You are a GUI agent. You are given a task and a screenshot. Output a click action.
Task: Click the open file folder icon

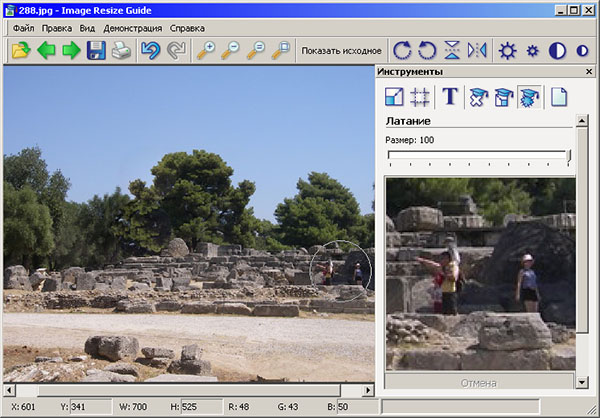(x=21, y=50)
